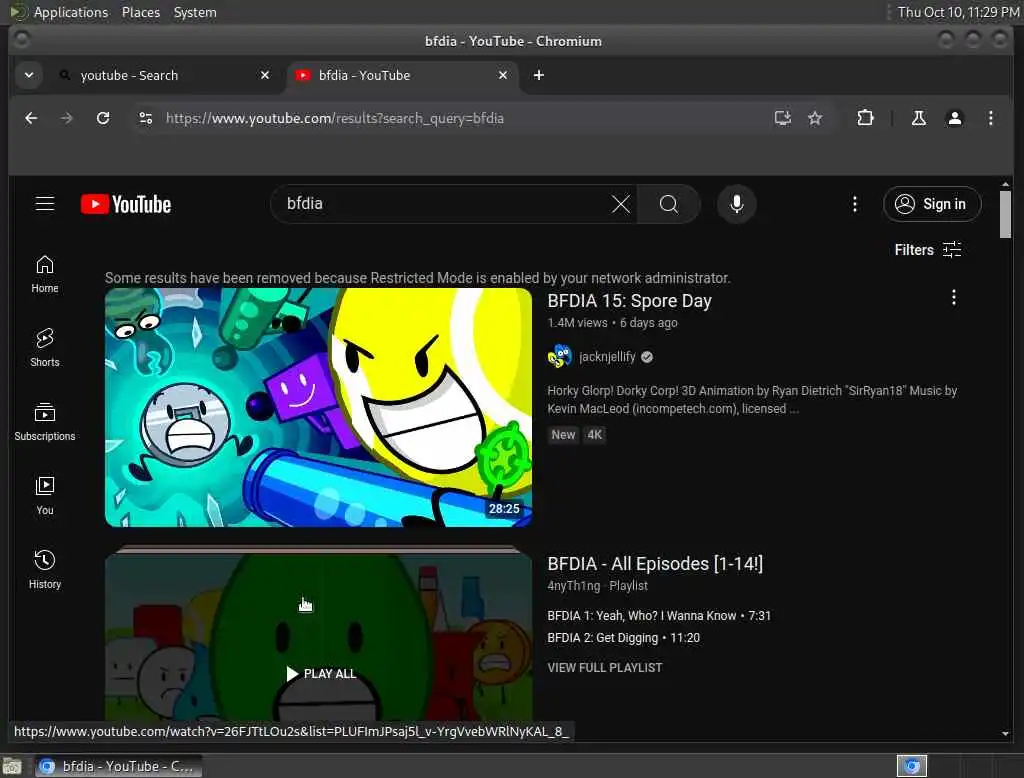
Task: Clear the bfdia search text
Action: click(x=620, y=204)
